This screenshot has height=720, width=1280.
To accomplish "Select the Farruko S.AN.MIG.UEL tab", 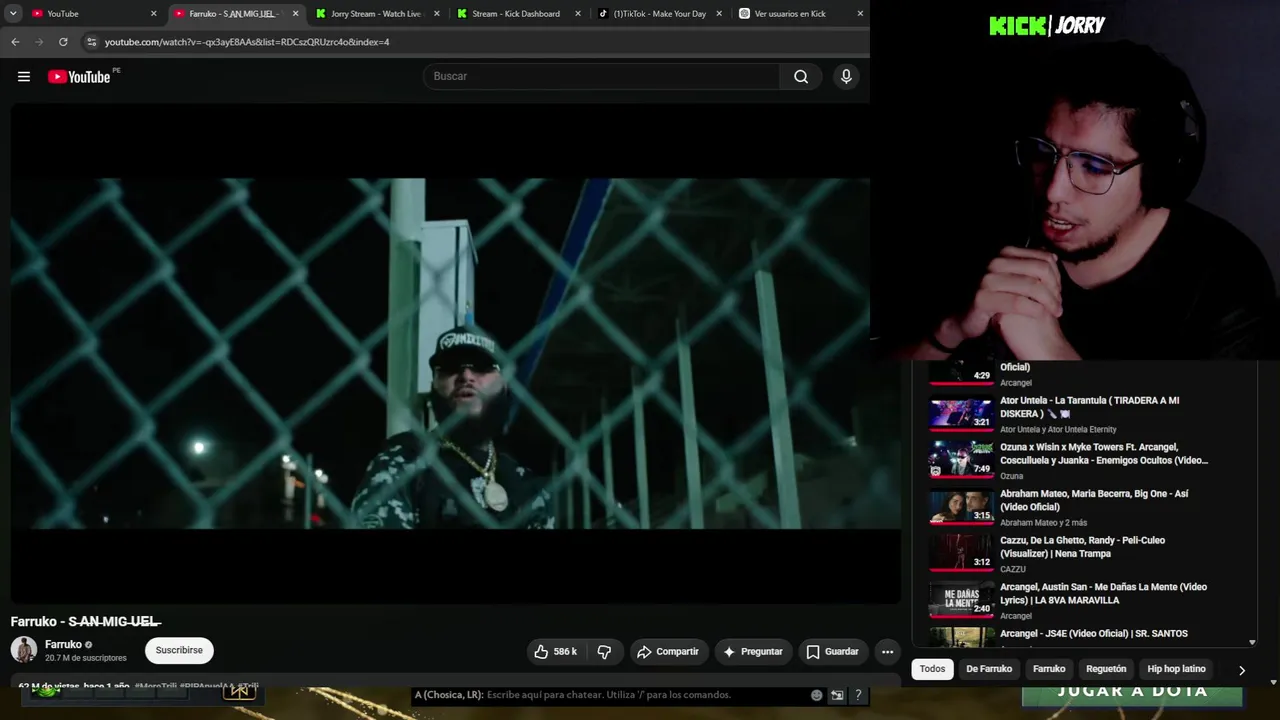I will click(x=235, y=14).
